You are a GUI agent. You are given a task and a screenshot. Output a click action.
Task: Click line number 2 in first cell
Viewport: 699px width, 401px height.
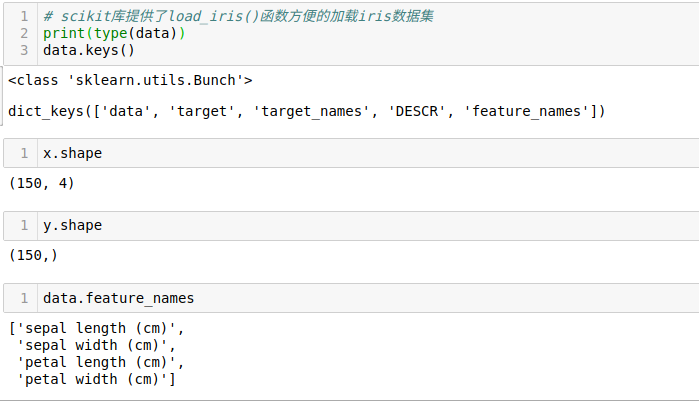24,33
